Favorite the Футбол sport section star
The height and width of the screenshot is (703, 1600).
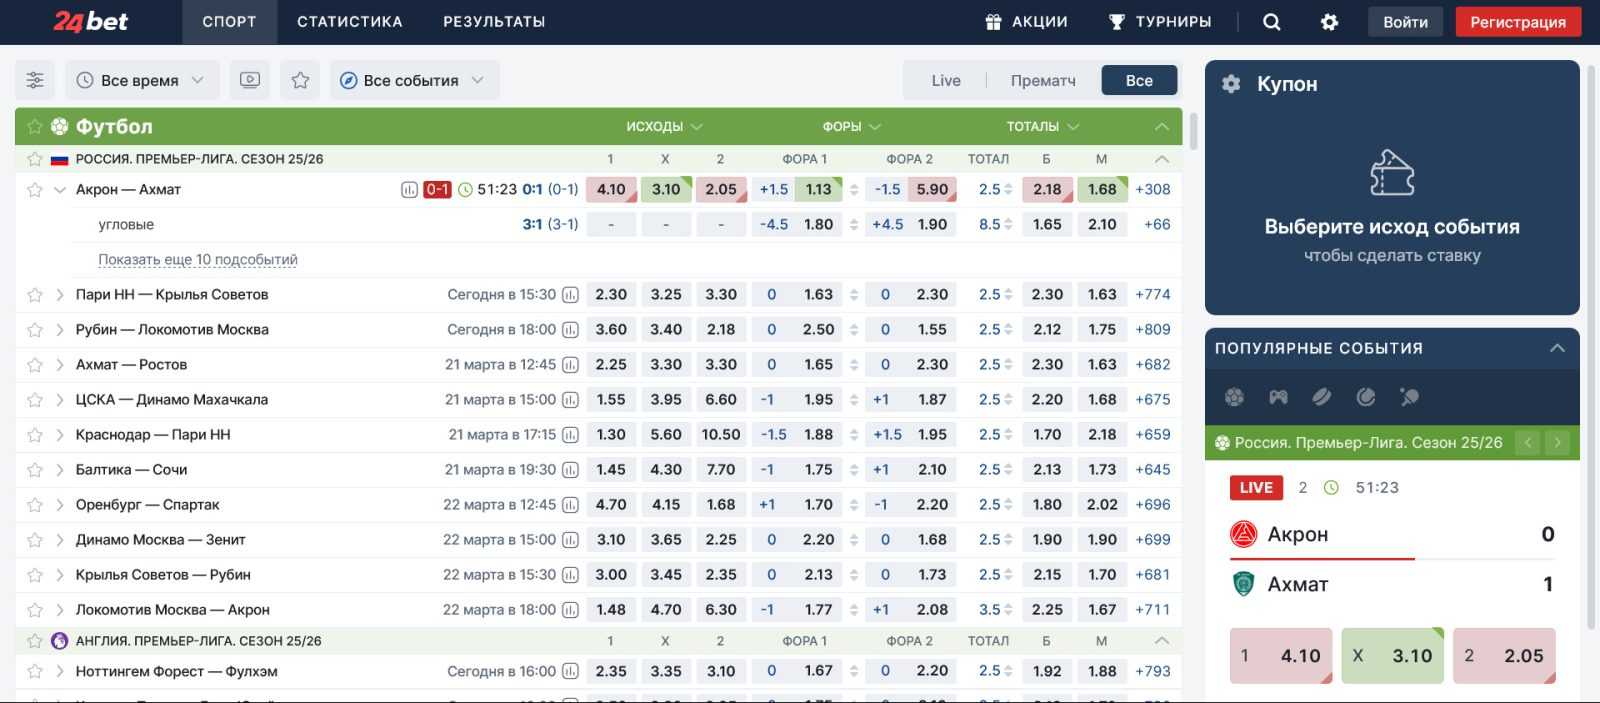click(x=35, y=126)
